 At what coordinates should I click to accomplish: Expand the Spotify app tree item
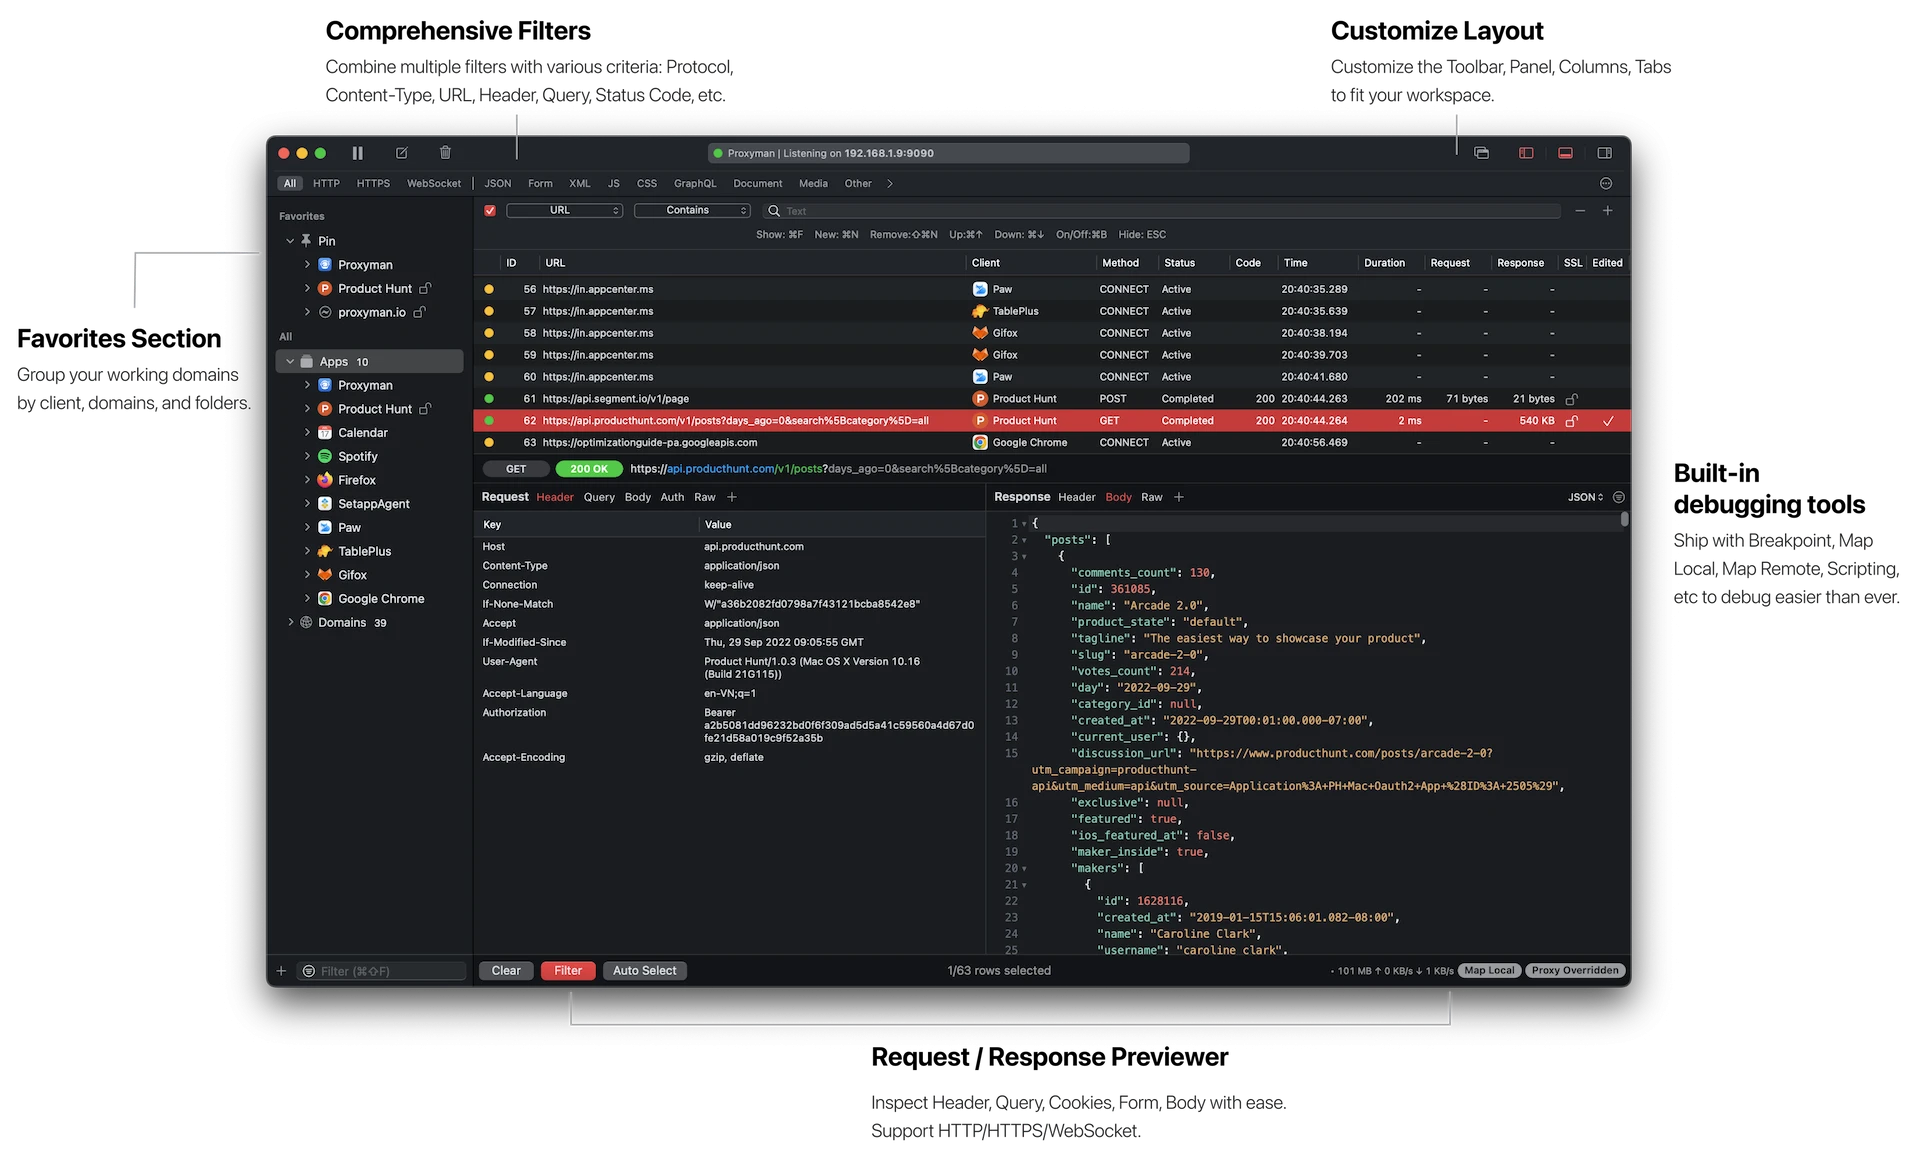[307, 457]
